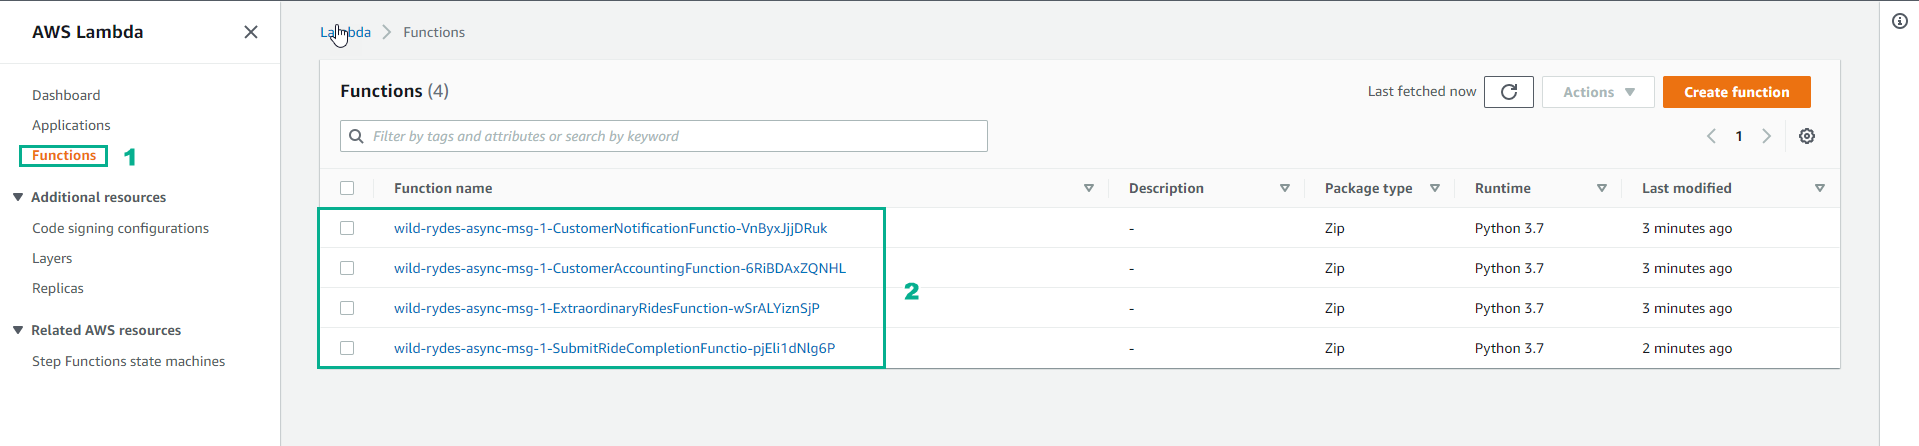The image size is (1919, 446).
Task: Go to next page arrow
Action: pyautogui.click(x=1767, y=136)
